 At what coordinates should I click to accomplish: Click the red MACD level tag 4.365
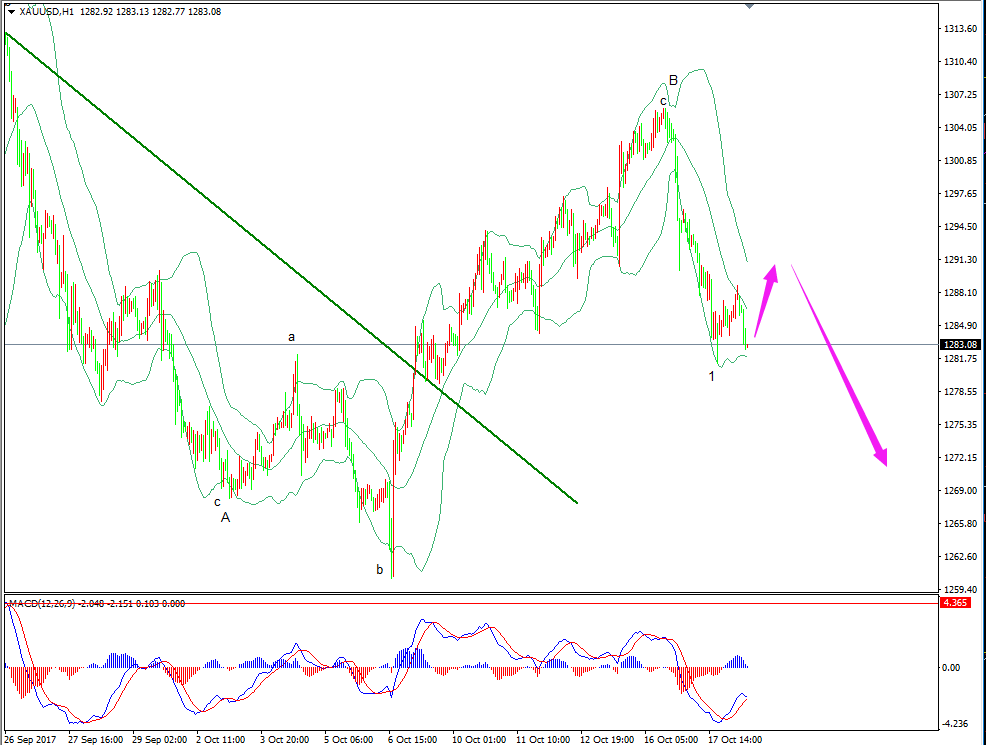click(x=955, y=603)
